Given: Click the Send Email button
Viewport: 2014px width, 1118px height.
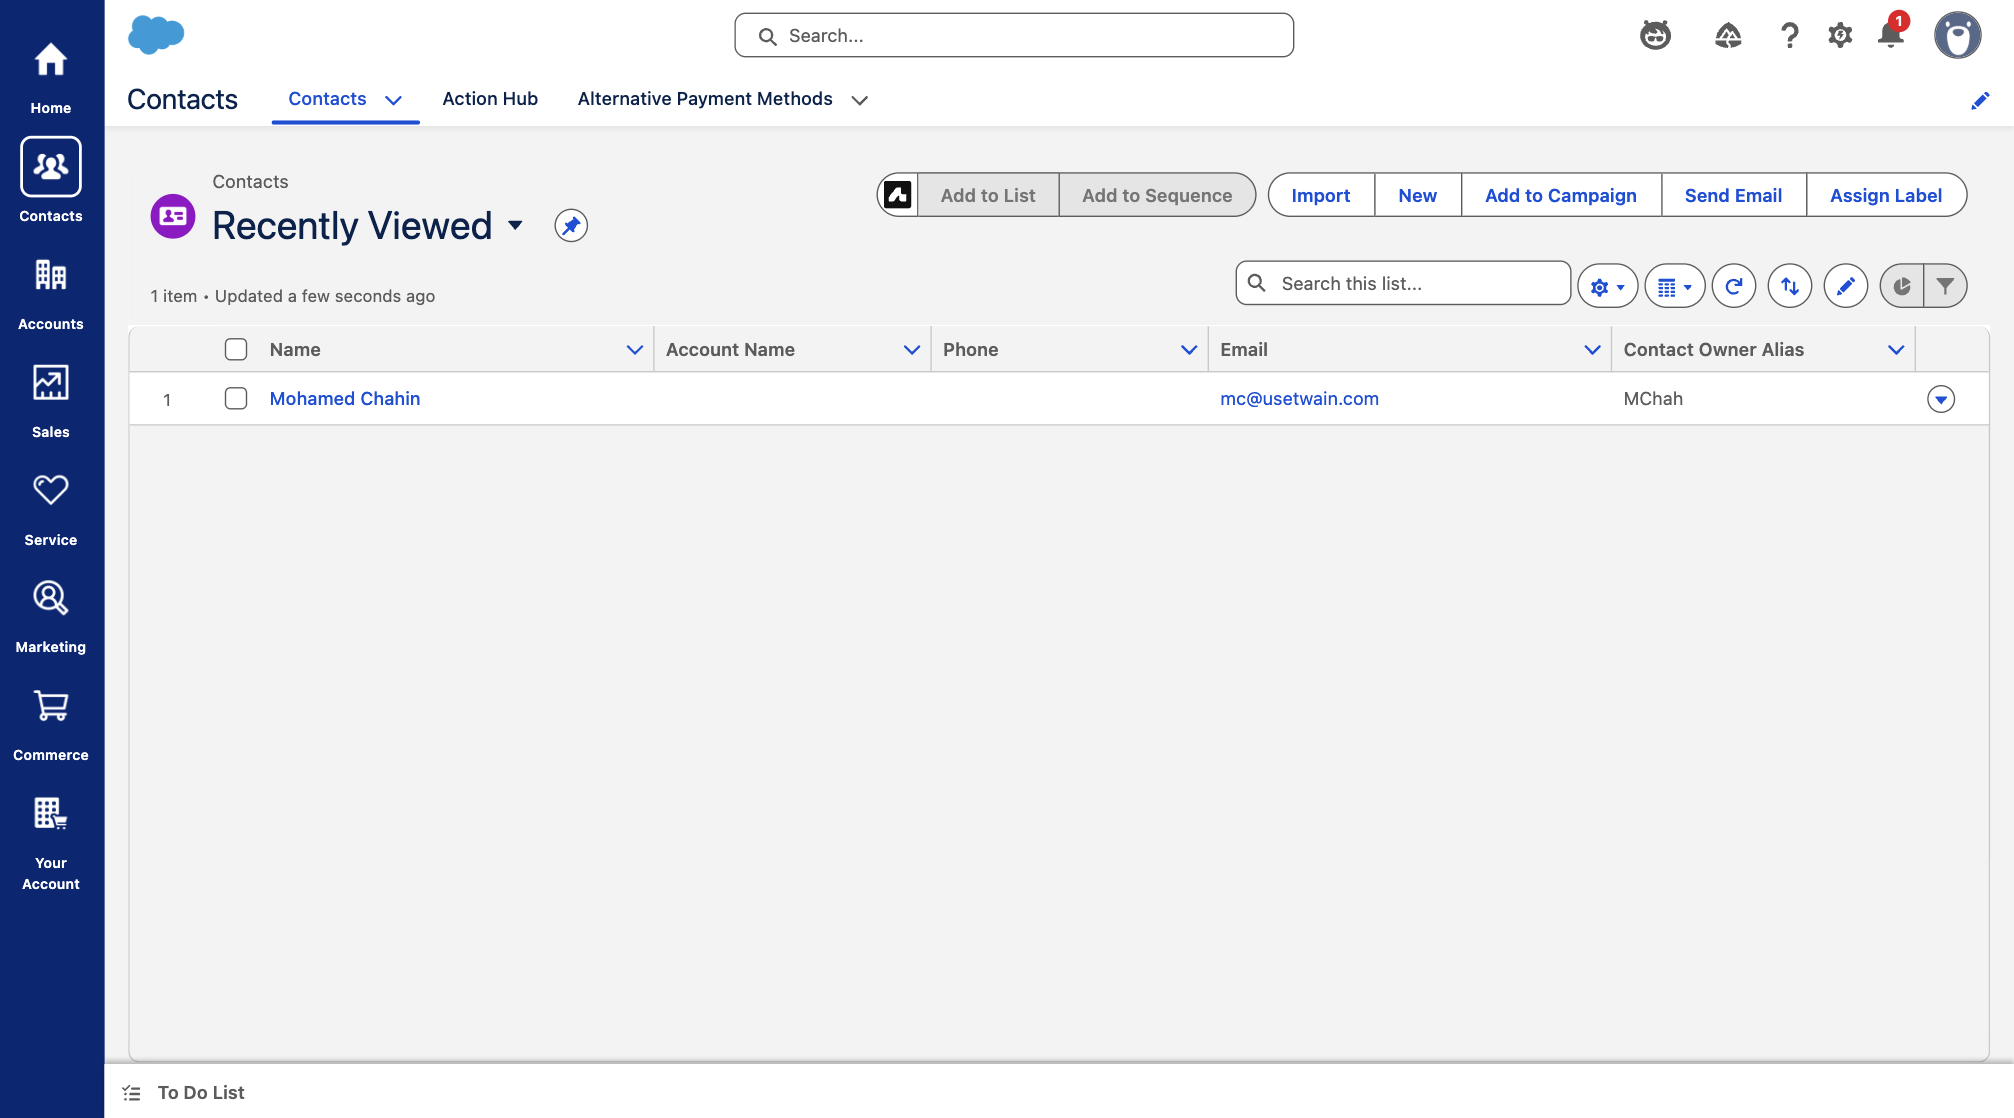Looking at the screenshot, I should pos(1734,195).
